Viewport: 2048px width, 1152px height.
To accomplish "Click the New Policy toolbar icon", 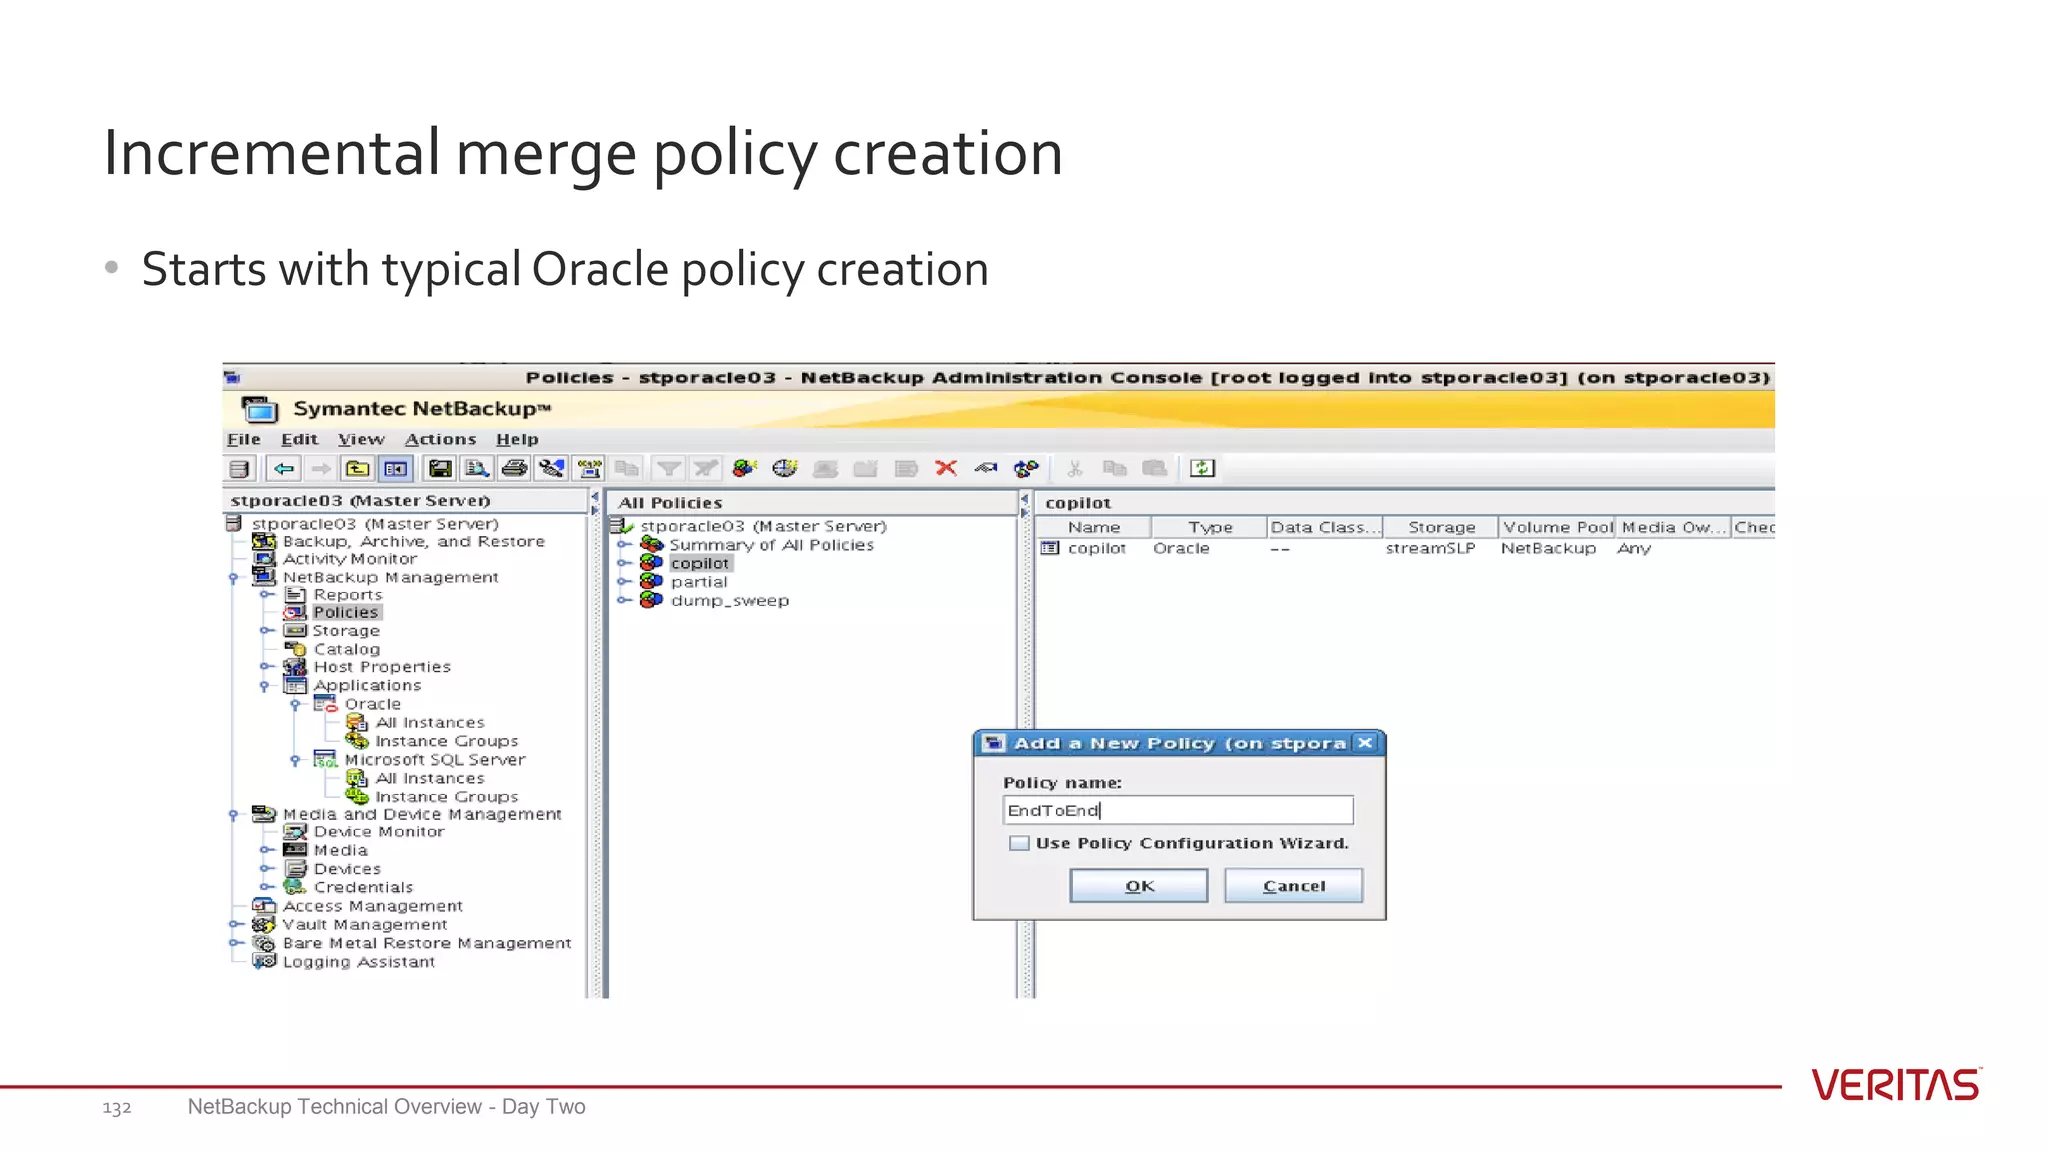I will pyautogui.click(x=745, y=468).
